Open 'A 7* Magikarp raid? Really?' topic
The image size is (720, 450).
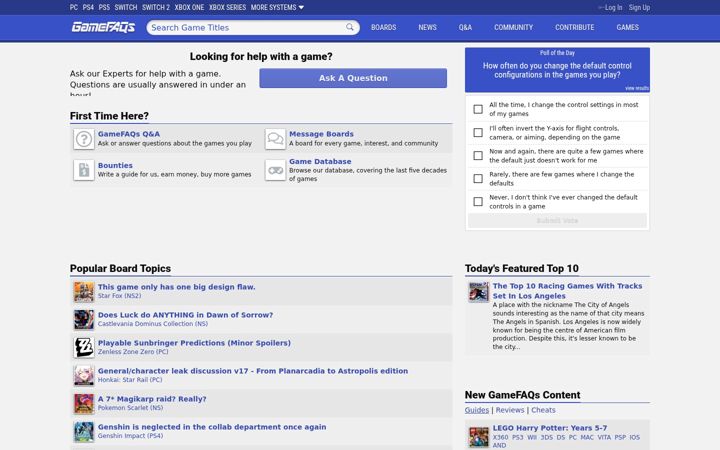coord(152,399)
